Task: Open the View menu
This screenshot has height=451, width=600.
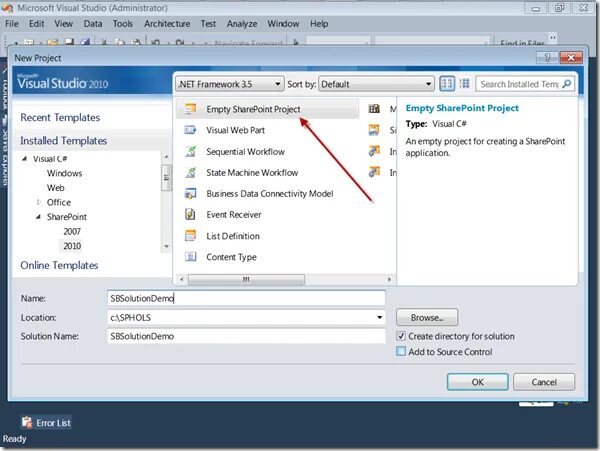Action: pyautogui.click(x=64, y=24)
